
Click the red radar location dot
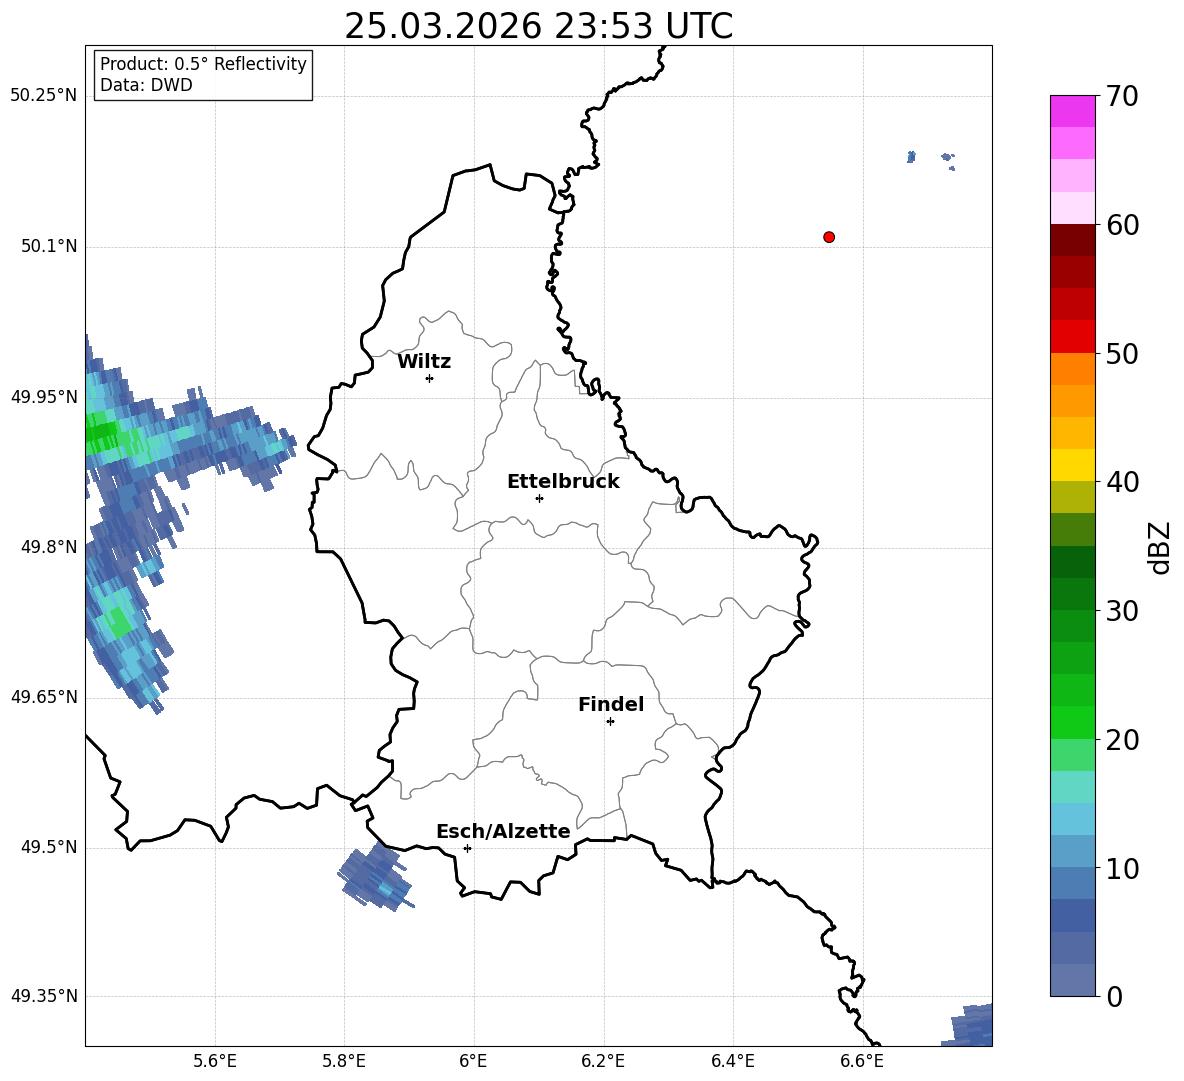[829, 237]
